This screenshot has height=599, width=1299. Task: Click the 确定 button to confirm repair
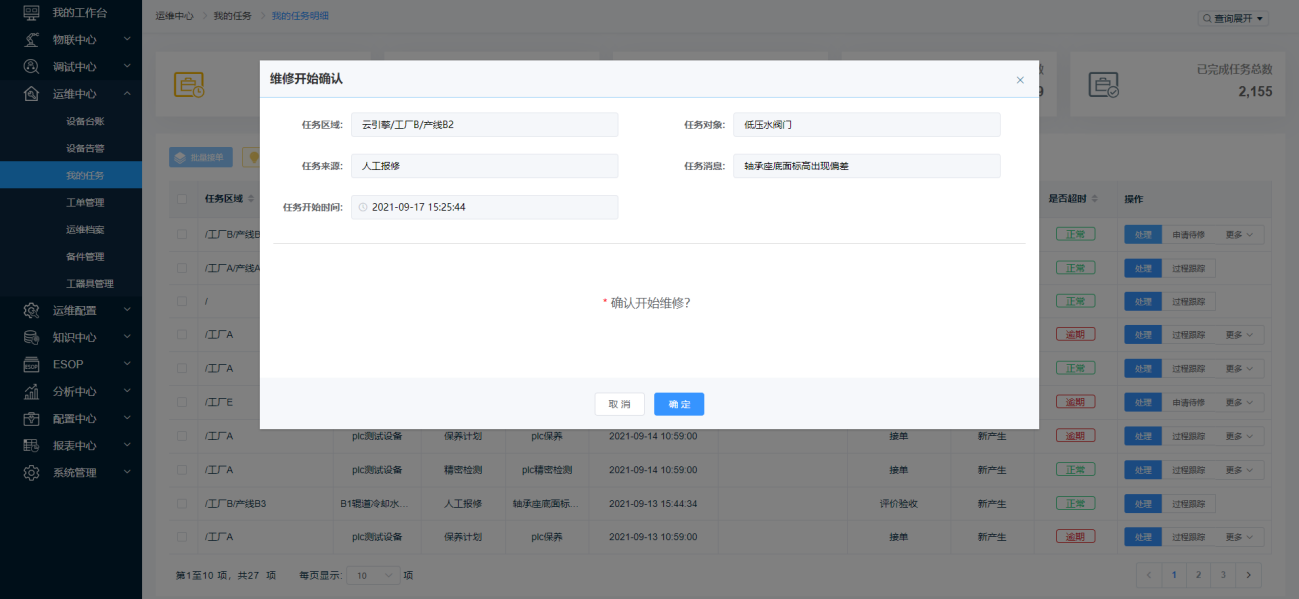[679, 404]
